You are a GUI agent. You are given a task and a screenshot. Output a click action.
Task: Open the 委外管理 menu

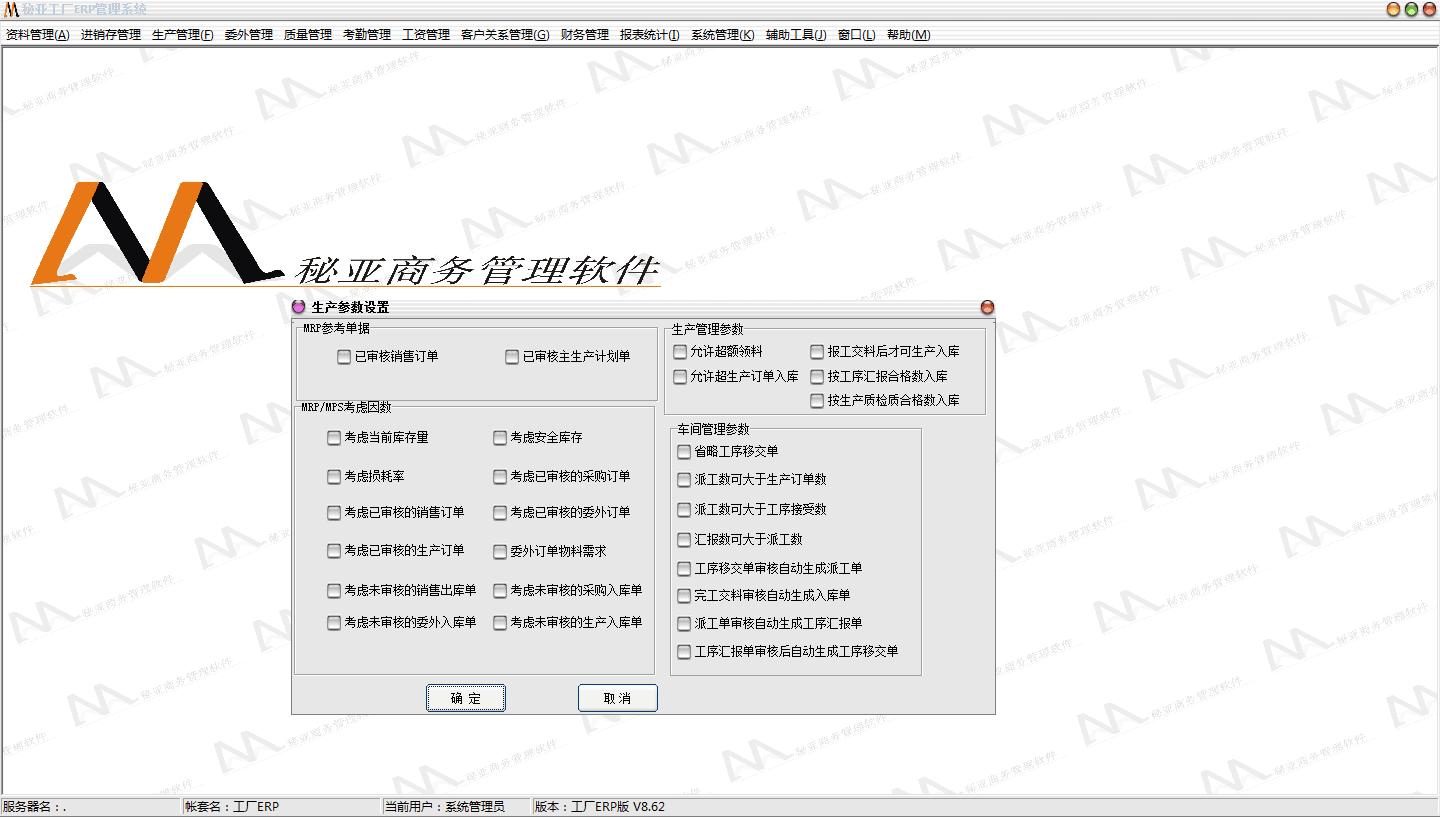(x=249, y=35)
